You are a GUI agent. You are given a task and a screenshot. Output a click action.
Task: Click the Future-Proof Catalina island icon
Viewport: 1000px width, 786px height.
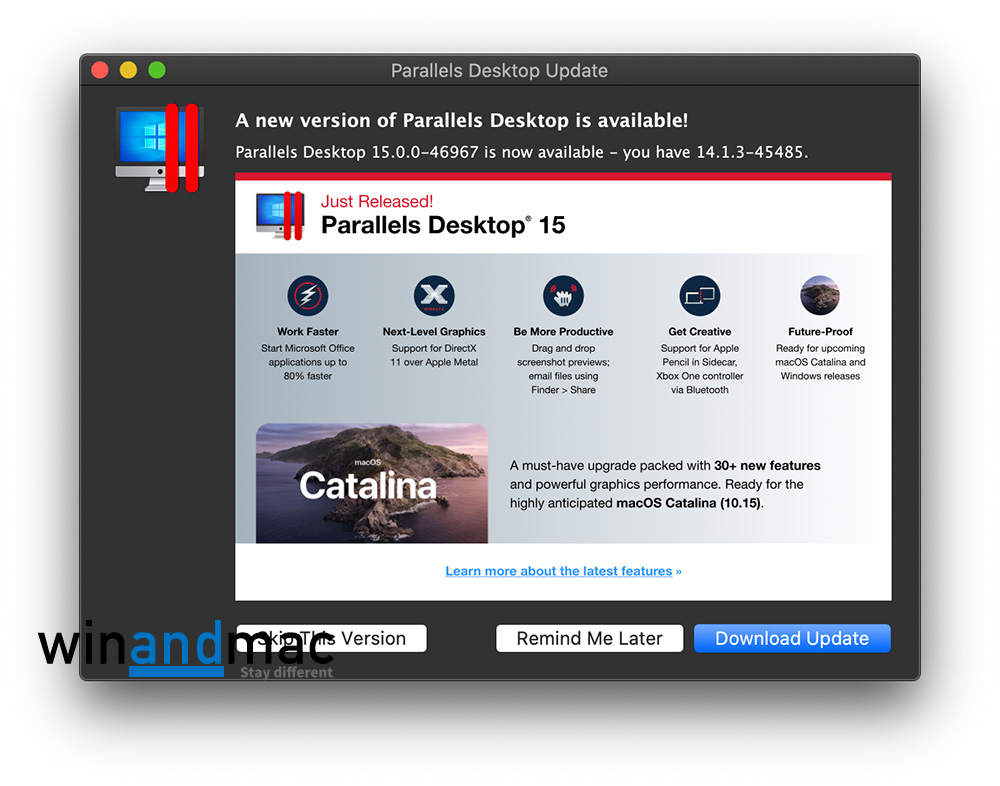point(820,296)
